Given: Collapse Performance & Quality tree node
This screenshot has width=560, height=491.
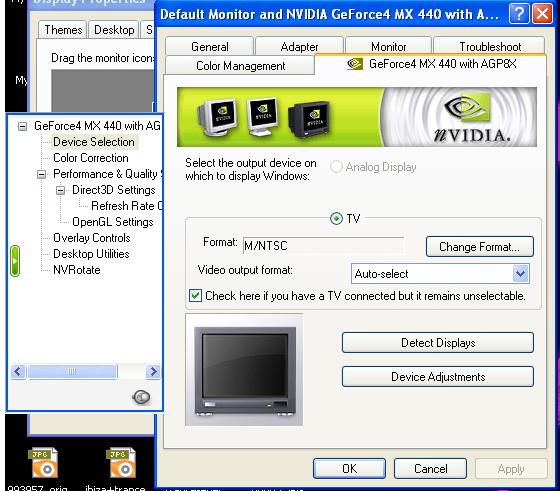Looking at the screenshot, I should pyautogui.click(x=41, y=174).
